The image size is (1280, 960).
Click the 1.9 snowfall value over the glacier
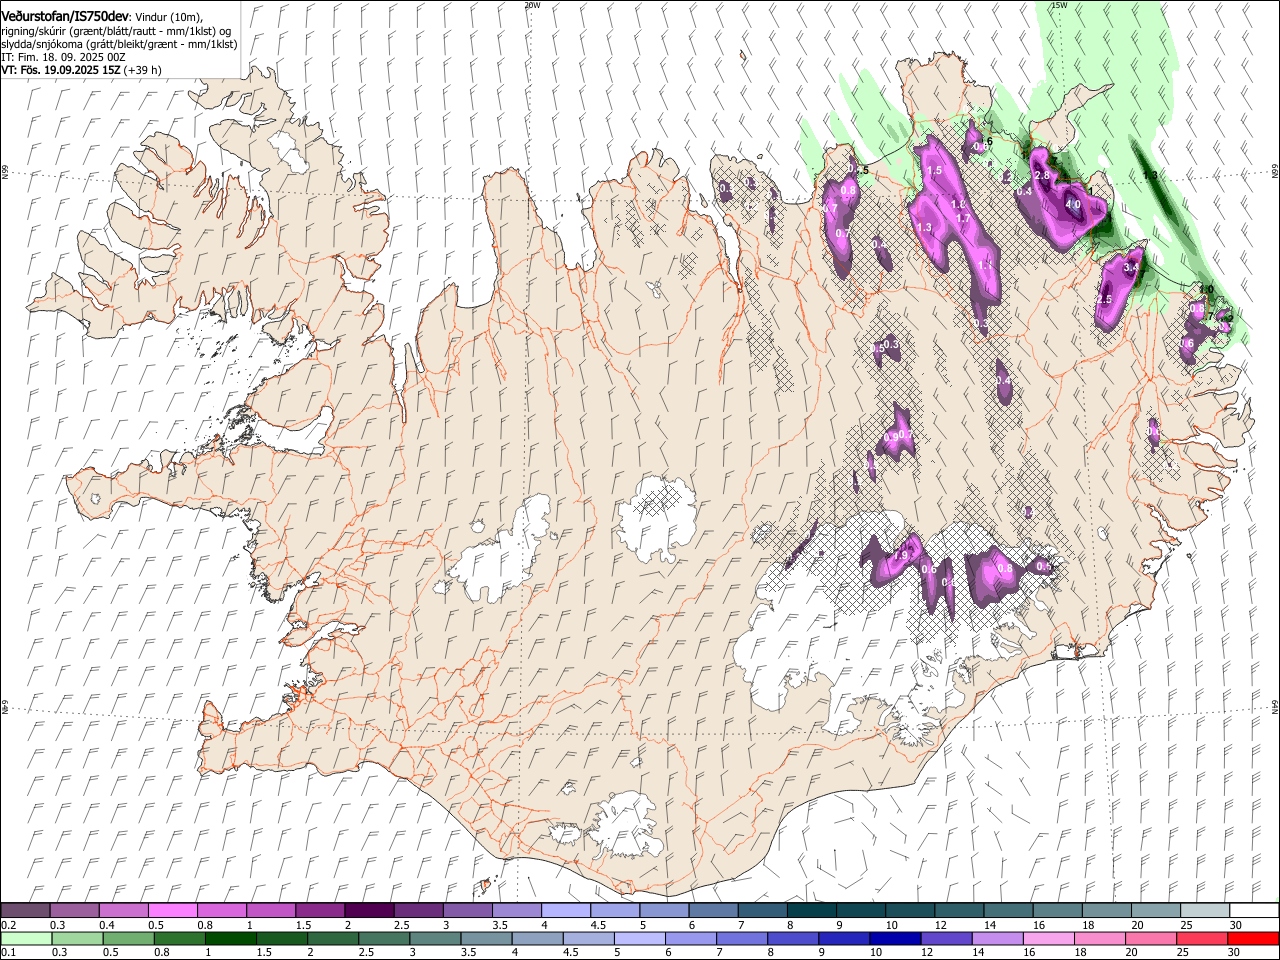[901, 556]
